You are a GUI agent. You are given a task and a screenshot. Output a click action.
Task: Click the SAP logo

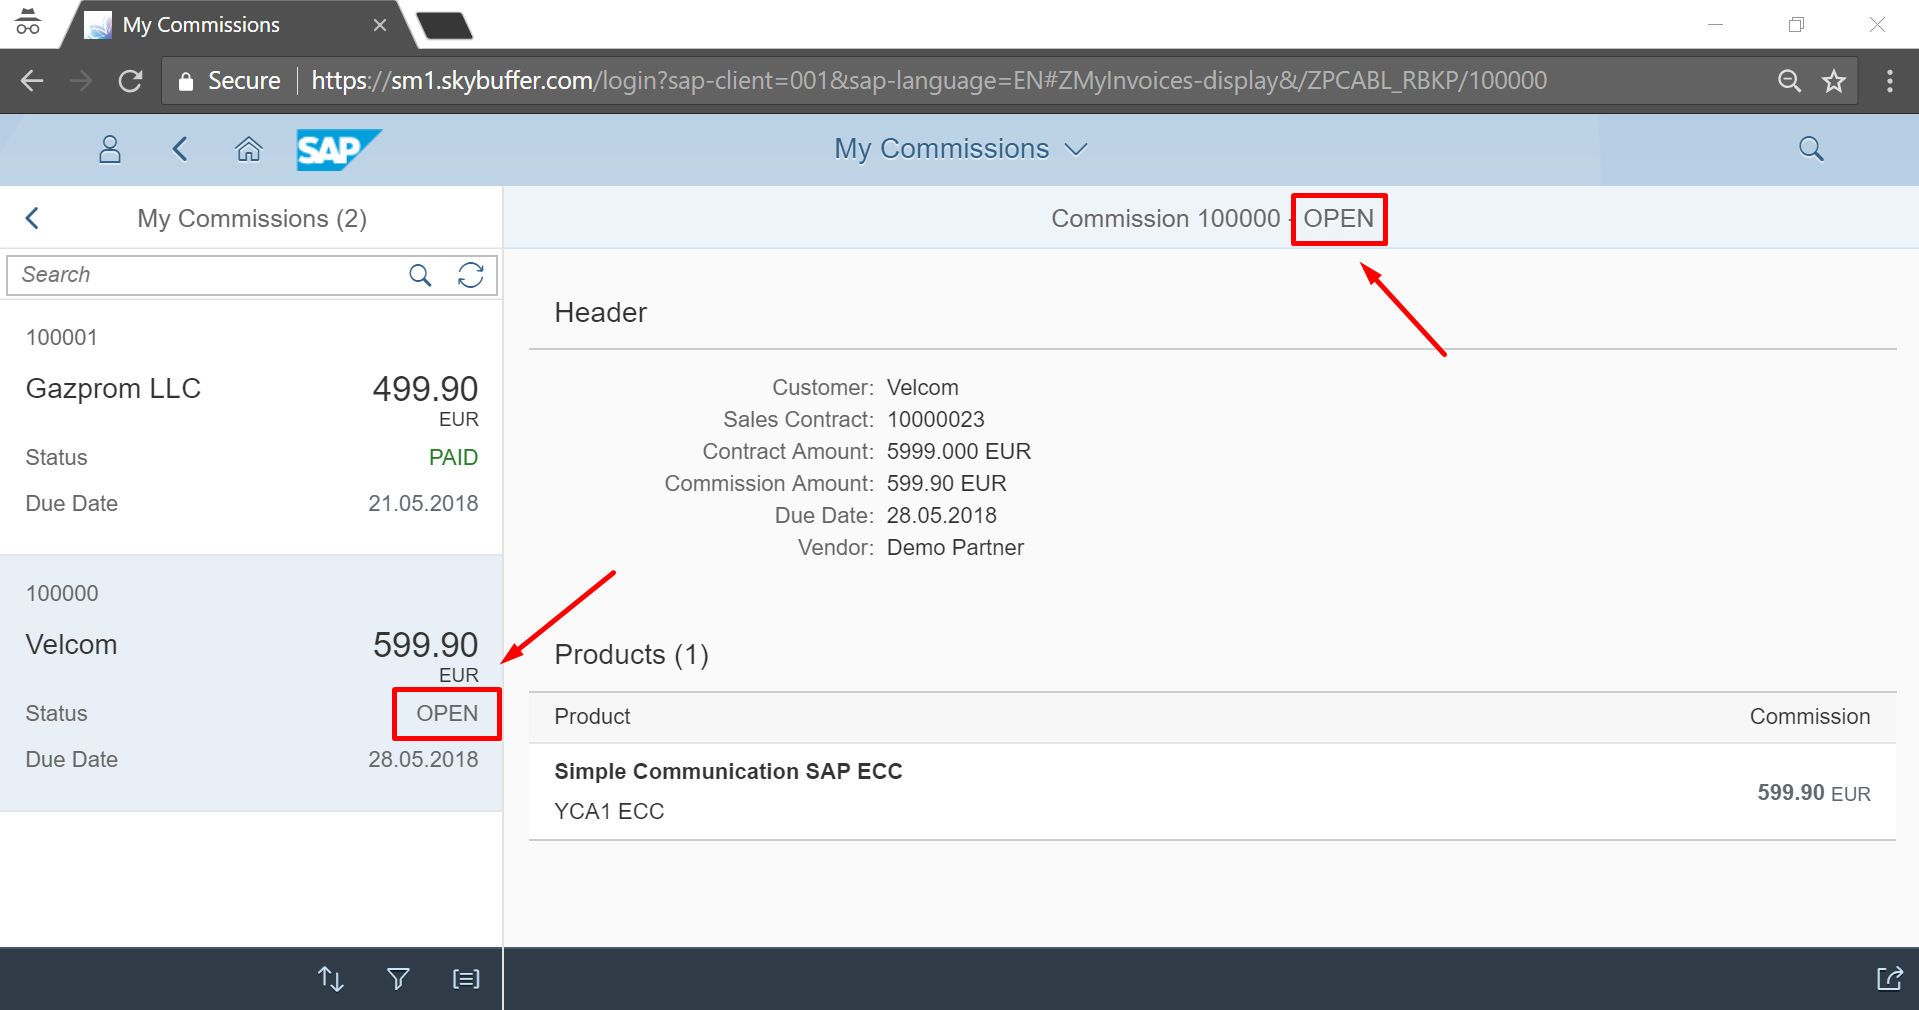pos(338,150)
